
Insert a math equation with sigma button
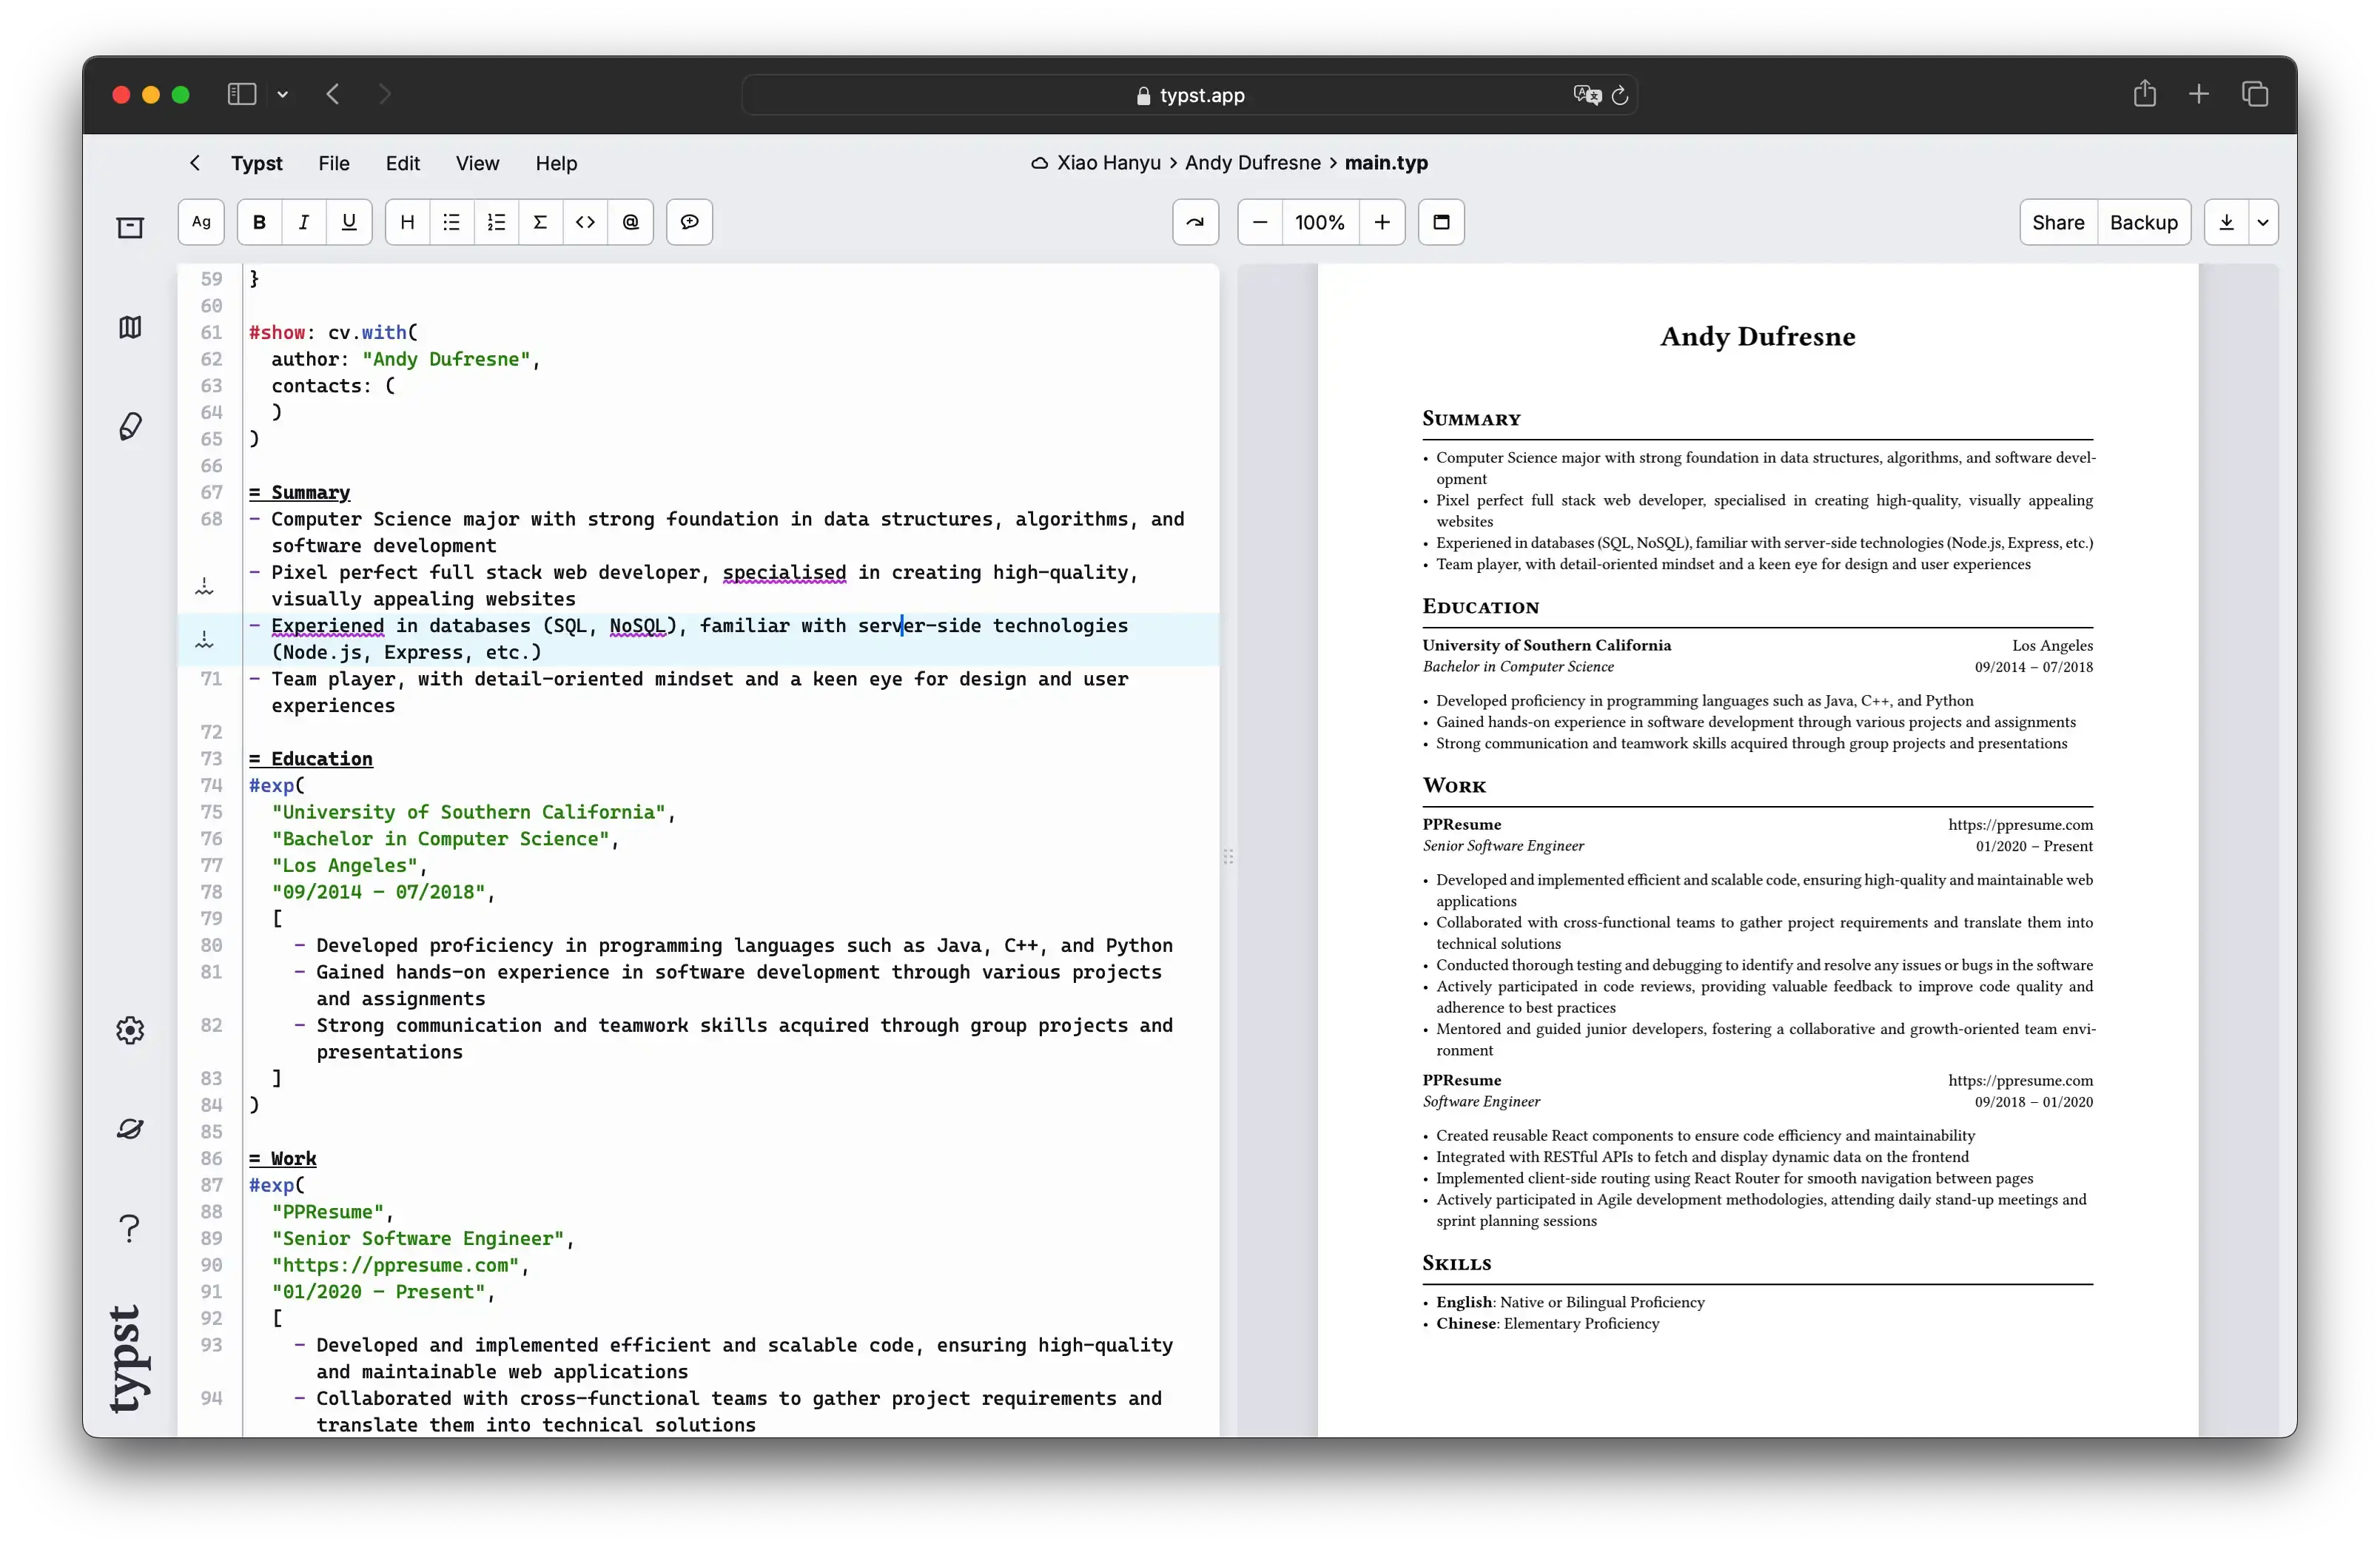[540, 222]
